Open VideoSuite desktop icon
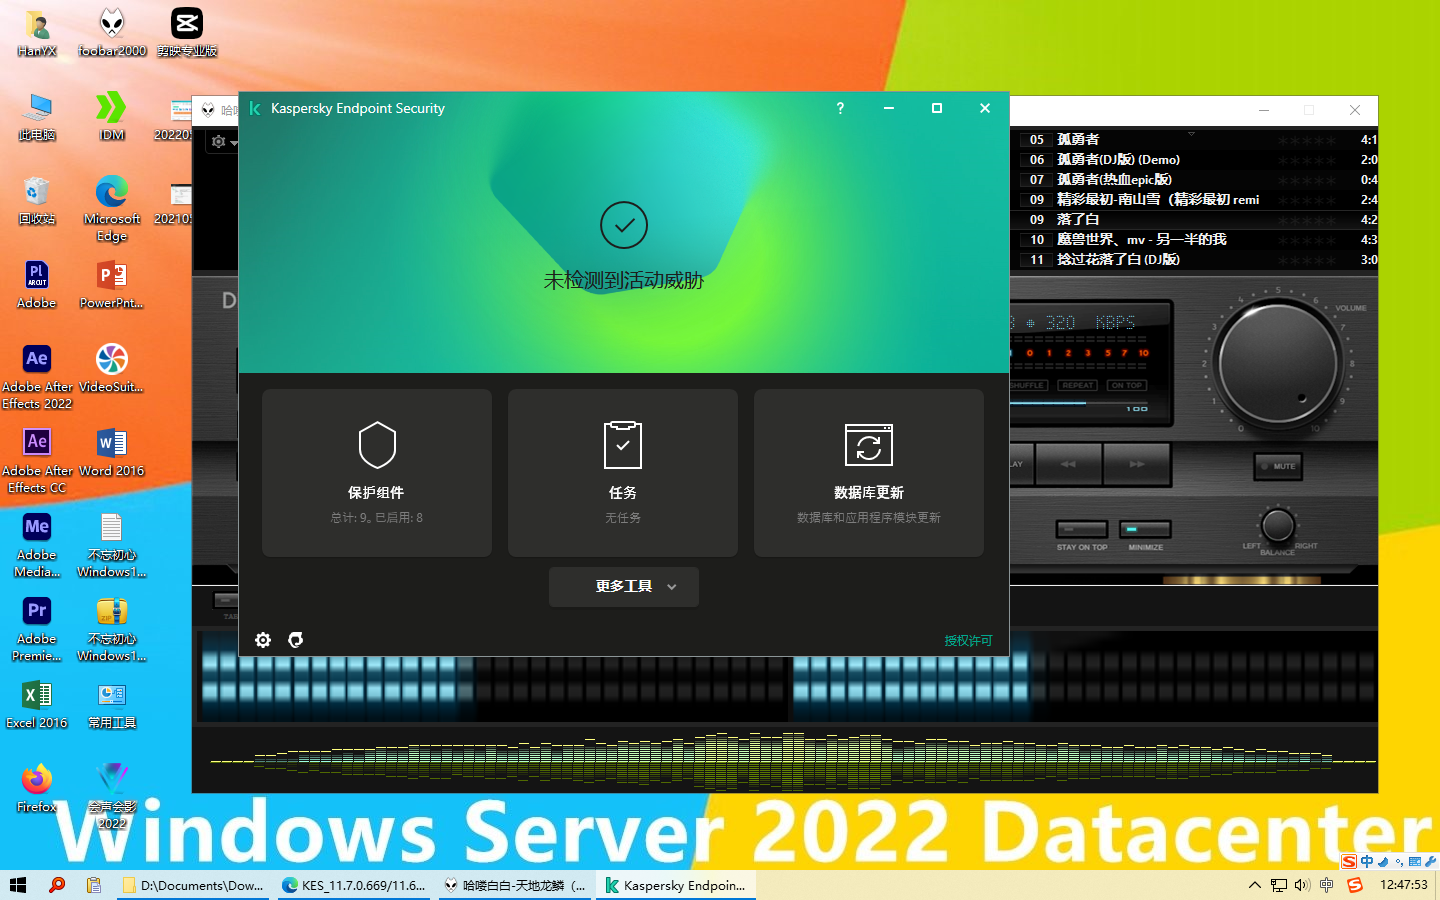1440x900 pixels. [x=112, y=368]
